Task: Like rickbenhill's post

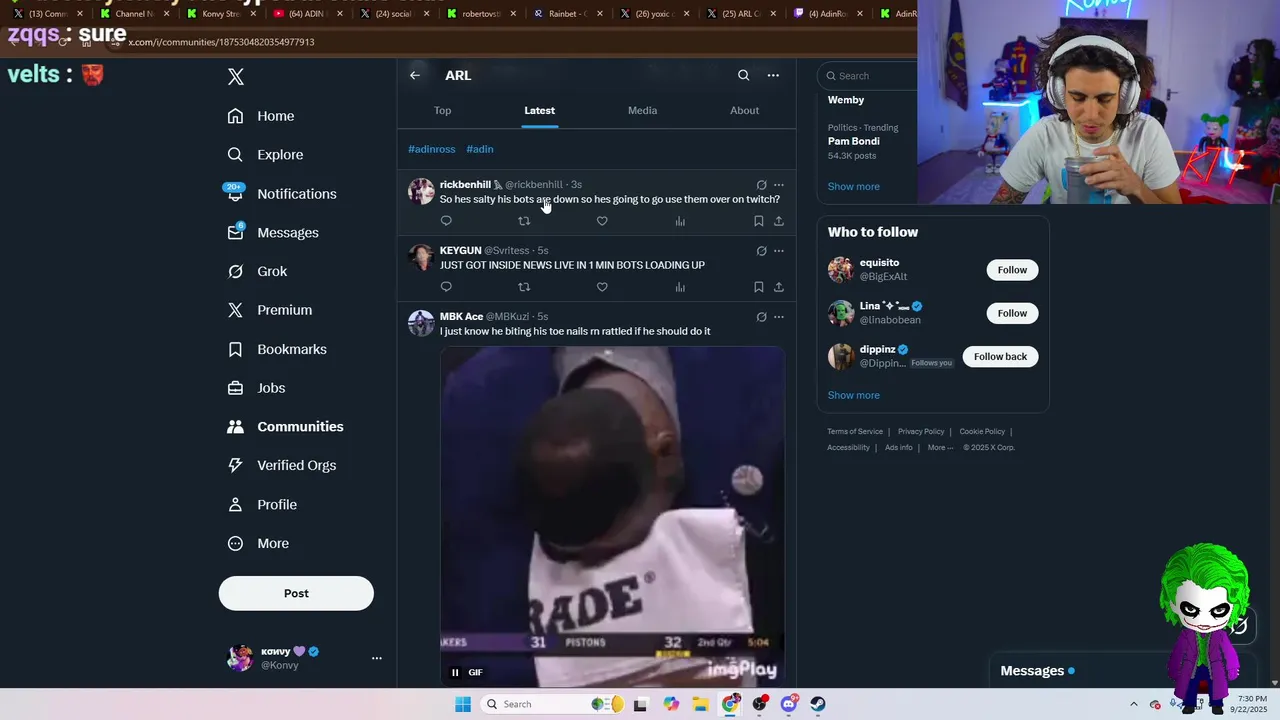Action: [x=602, y=221]
